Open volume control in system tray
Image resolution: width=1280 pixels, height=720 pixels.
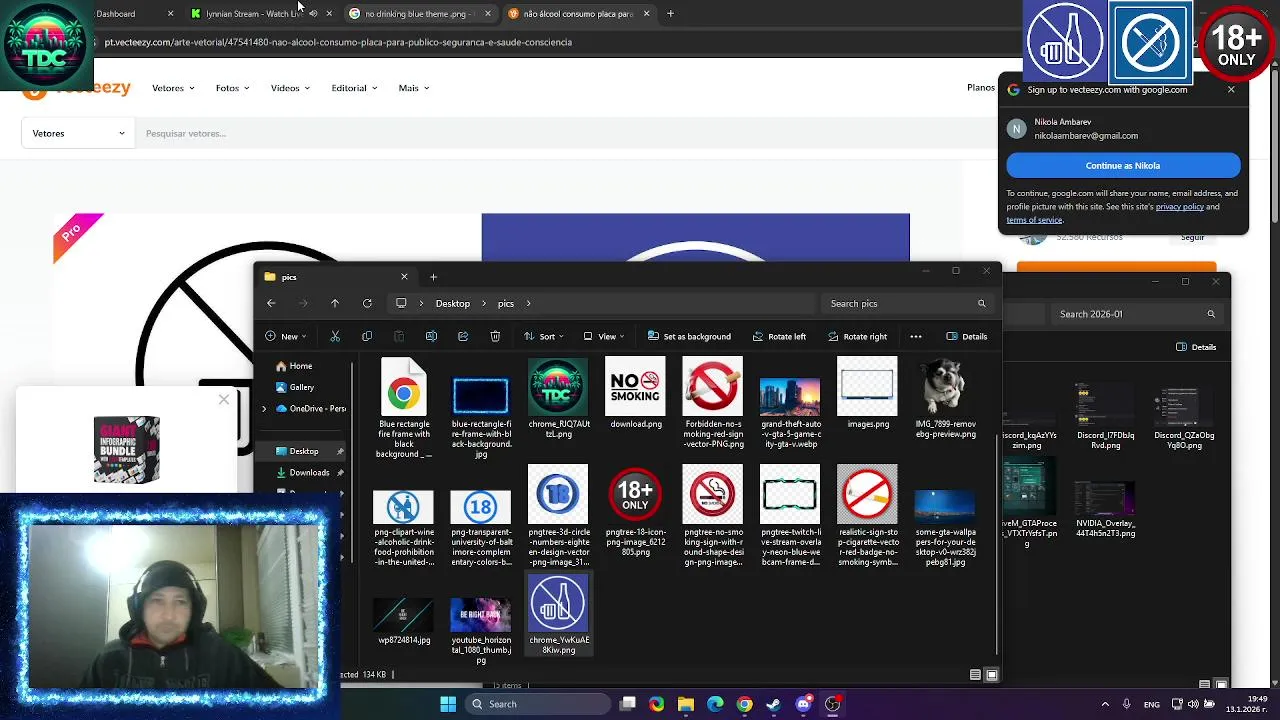click(x=1193, y=704)
